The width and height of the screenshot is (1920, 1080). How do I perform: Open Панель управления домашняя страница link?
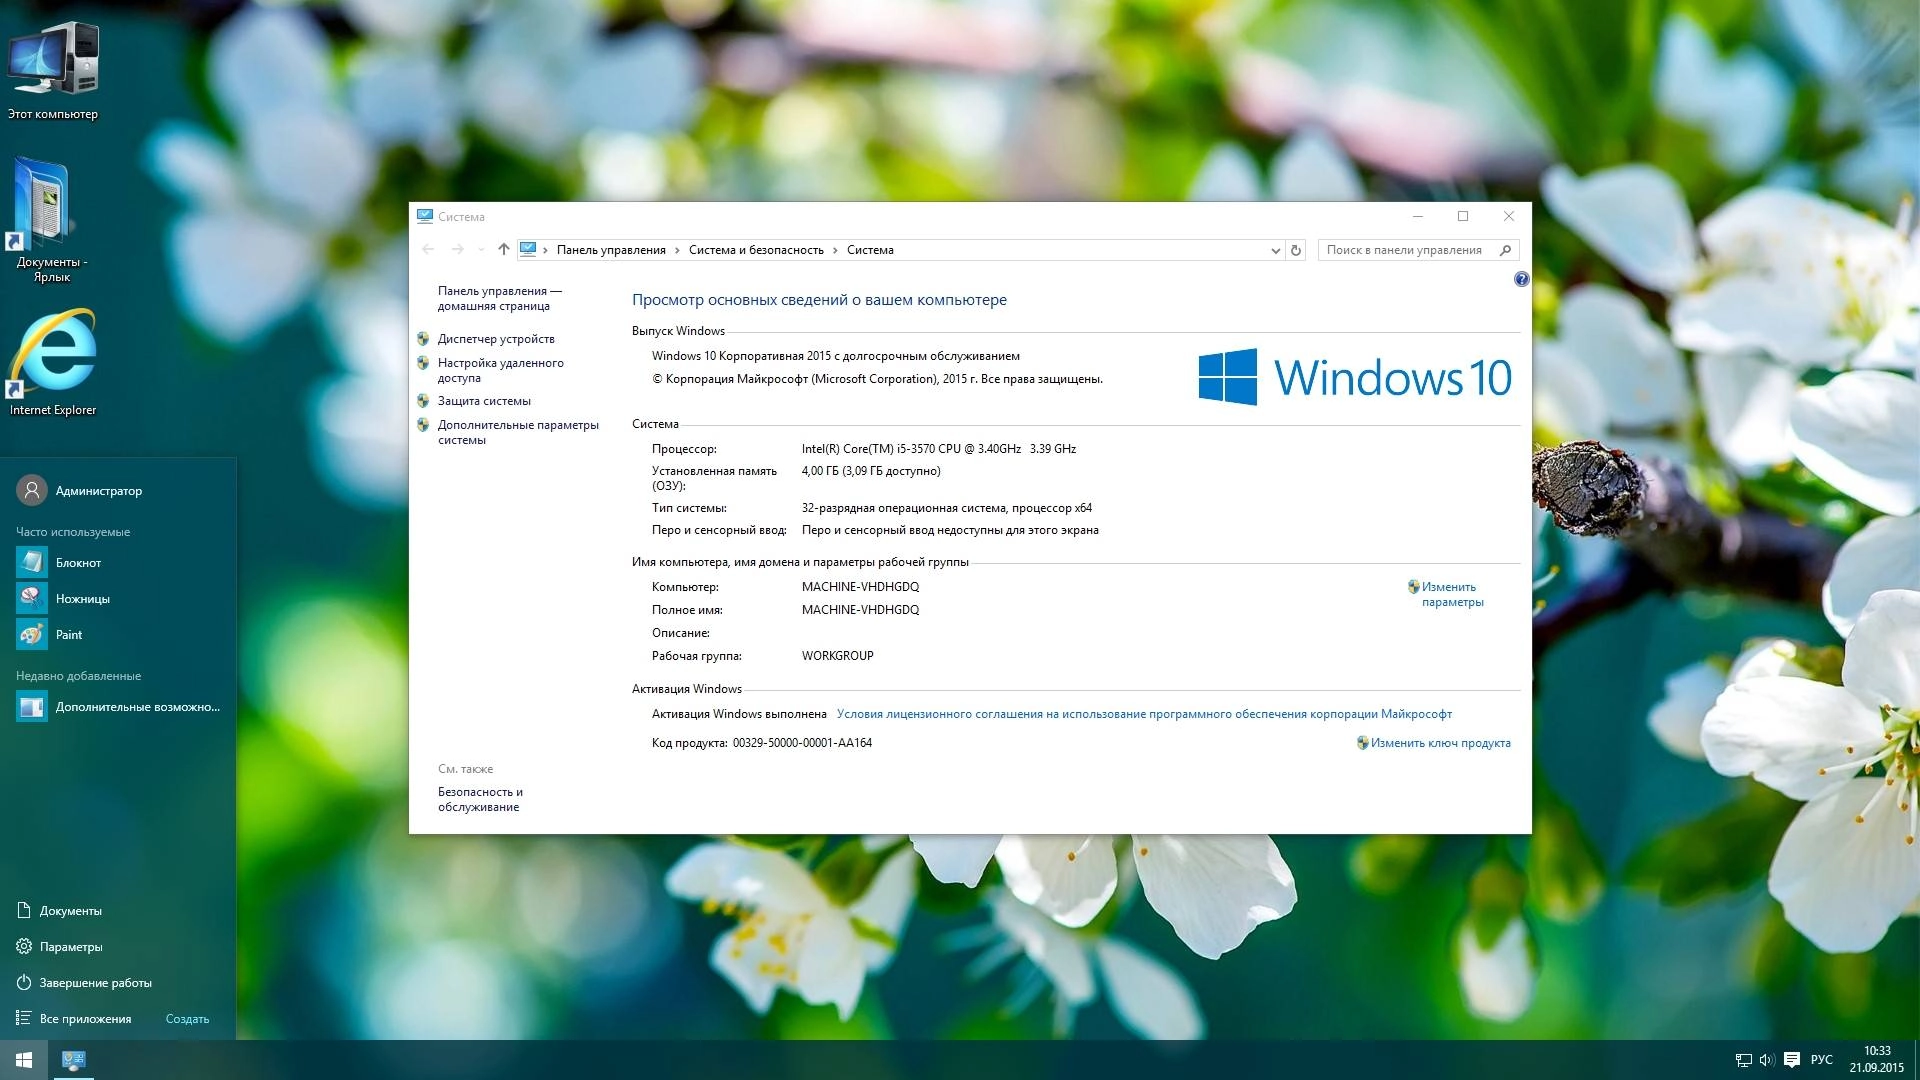[499, 298]
